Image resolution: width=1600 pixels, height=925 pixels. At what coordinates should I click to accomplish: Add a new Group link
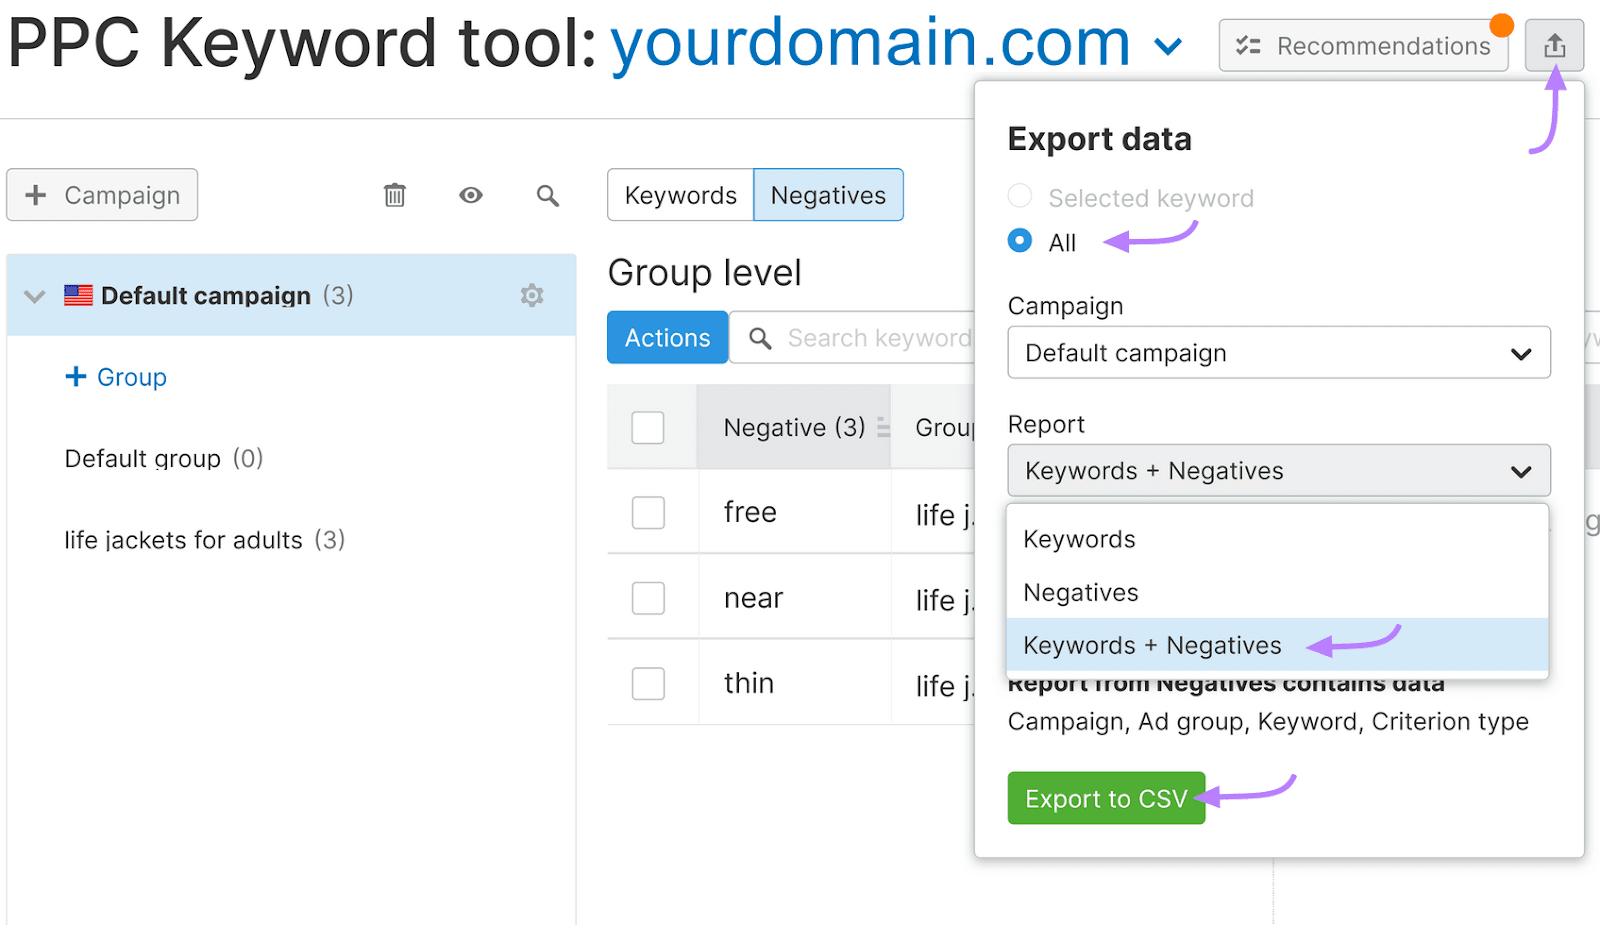[116, 377]
